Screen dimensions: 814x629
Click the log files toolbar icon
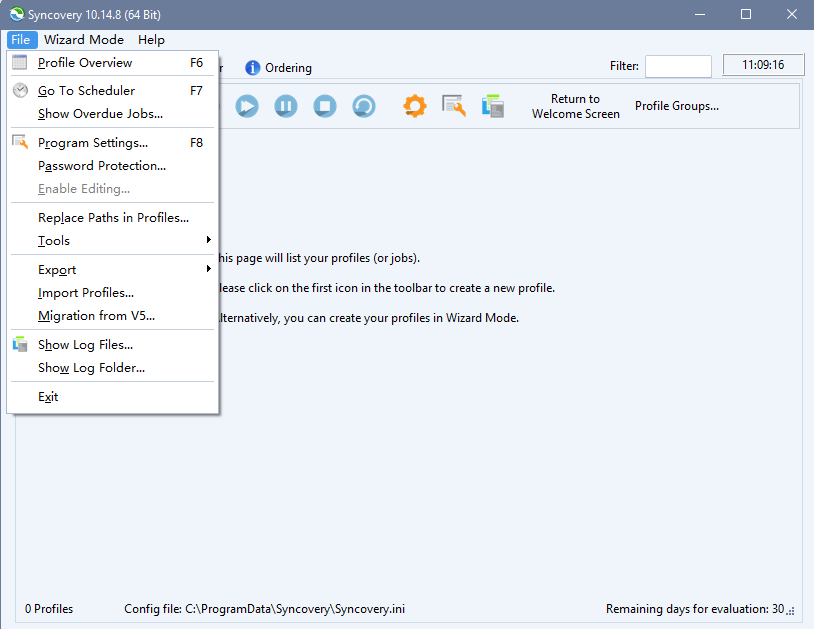click(492, 106)
